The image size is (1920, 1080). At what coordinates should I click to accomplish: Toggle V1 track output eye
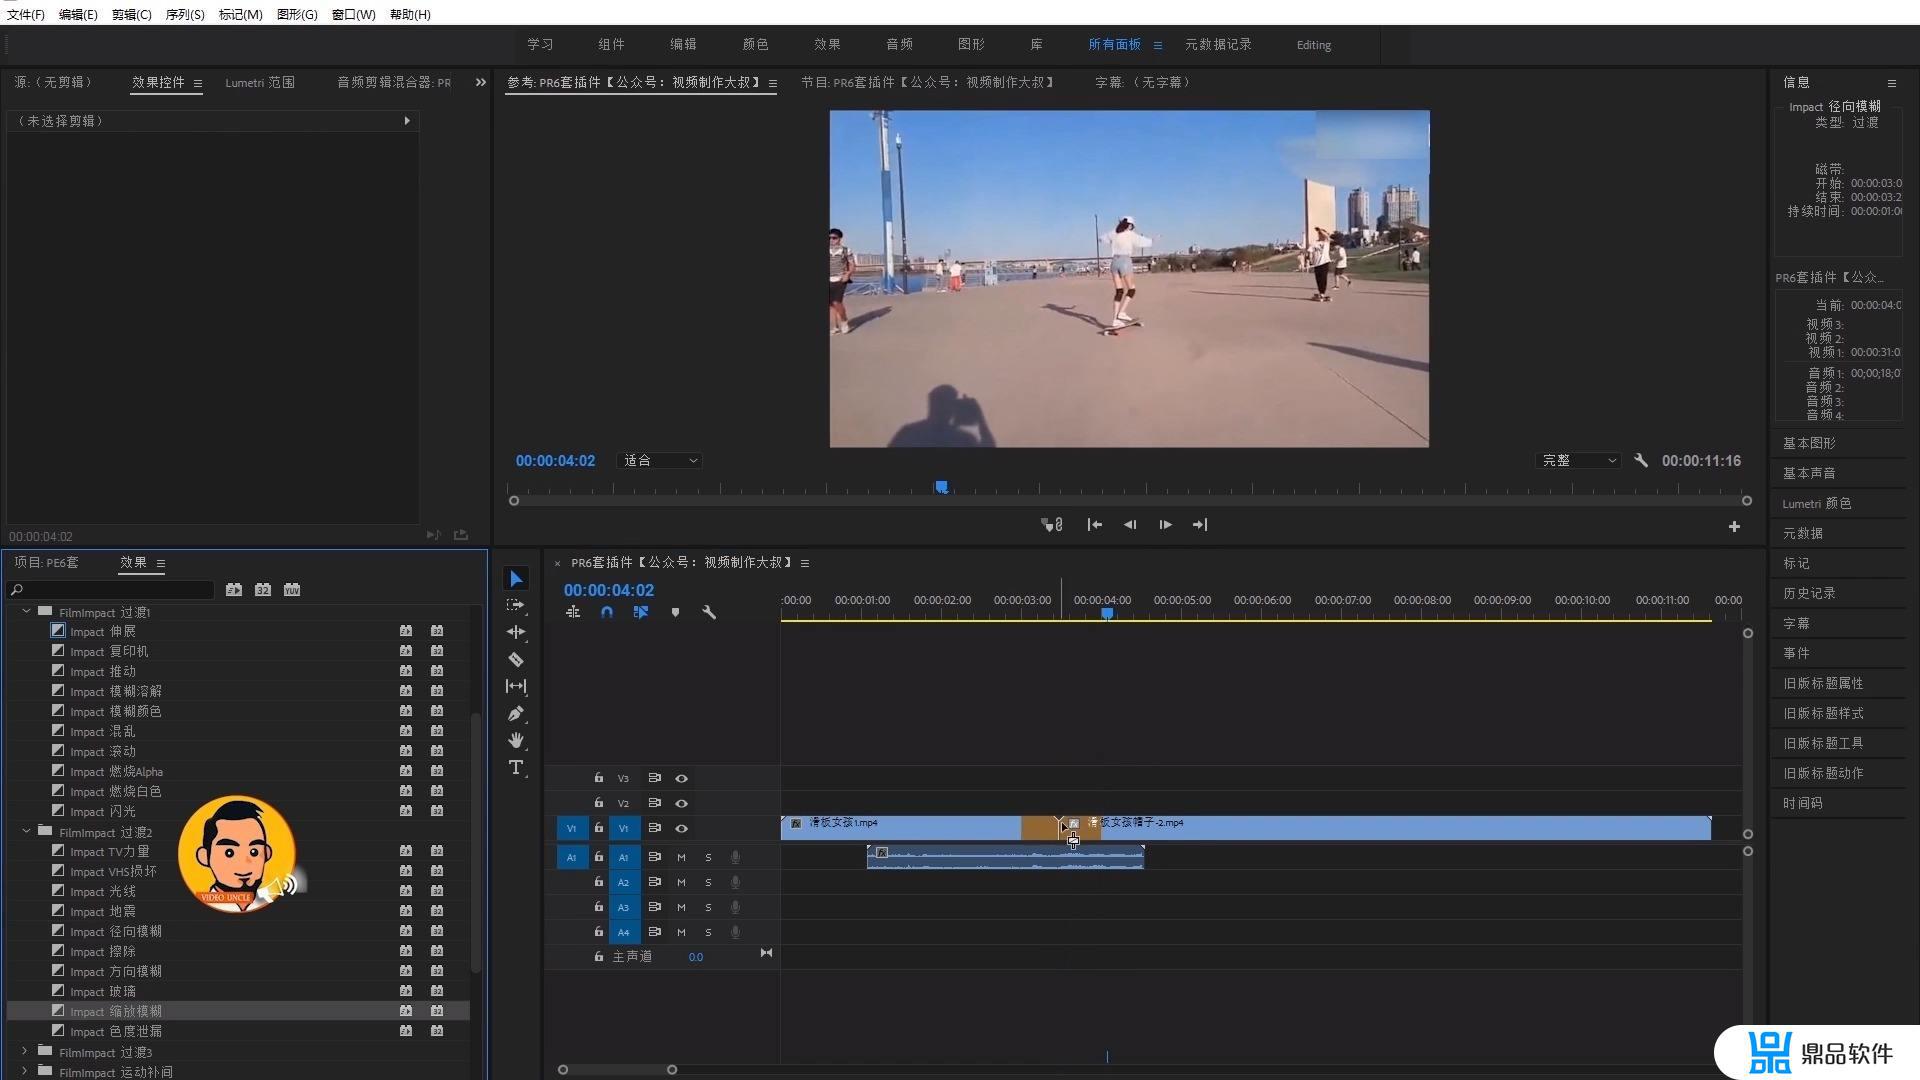point(681,828)
